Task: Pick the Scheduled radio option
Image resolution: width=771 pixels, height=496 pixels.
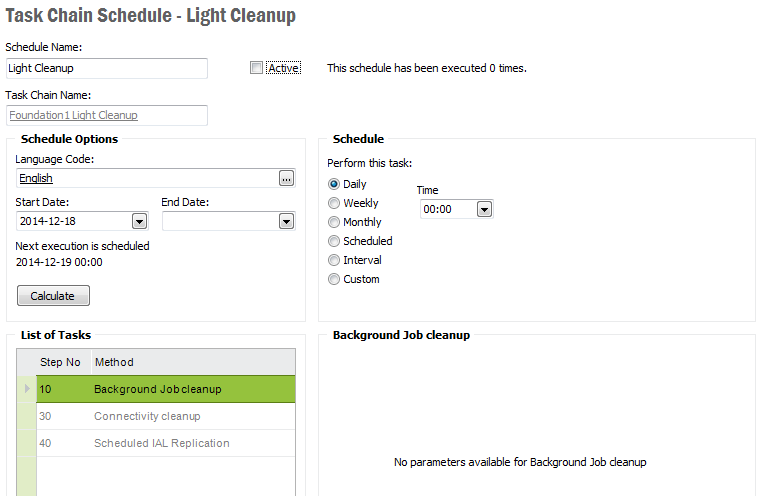Action: tap(334, 241)
